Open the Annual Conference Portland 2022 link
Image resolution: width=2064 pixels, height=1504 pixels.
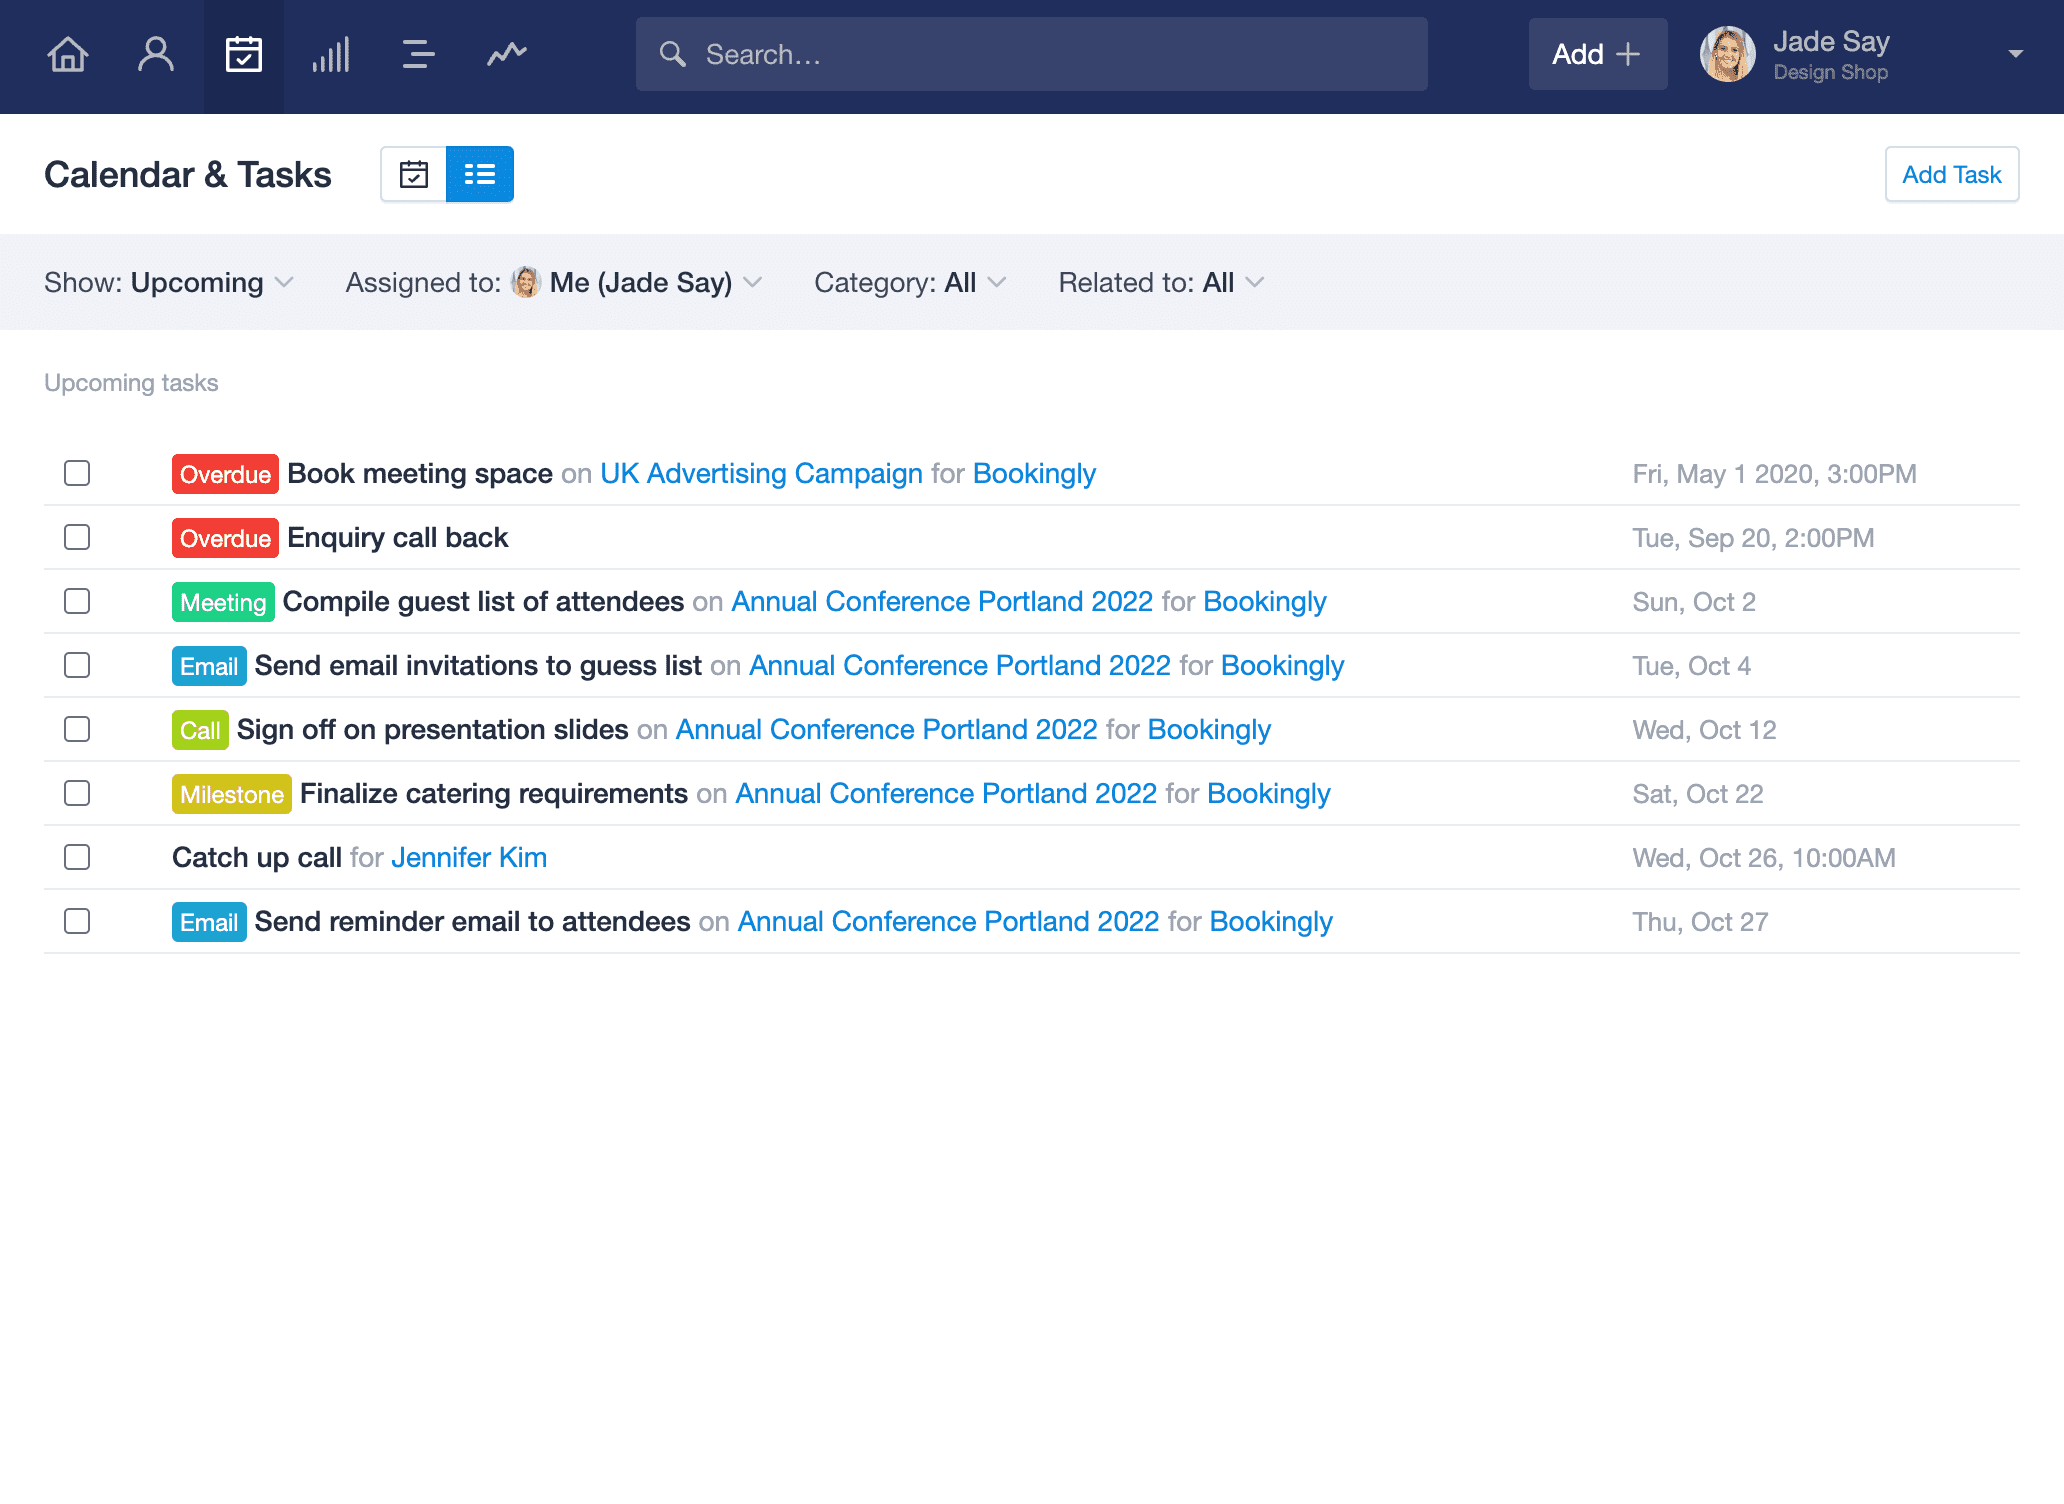click(x=941, y=601)
